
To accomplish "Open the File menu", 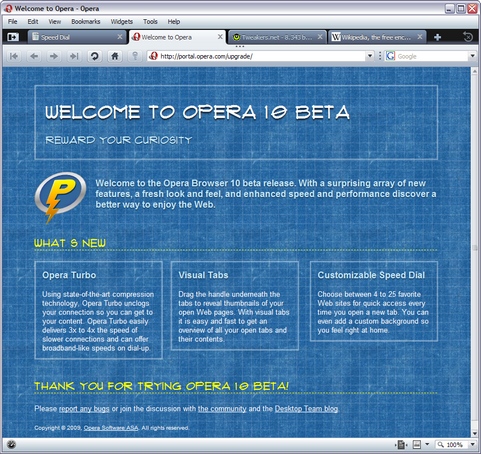I will pos(13,22).
